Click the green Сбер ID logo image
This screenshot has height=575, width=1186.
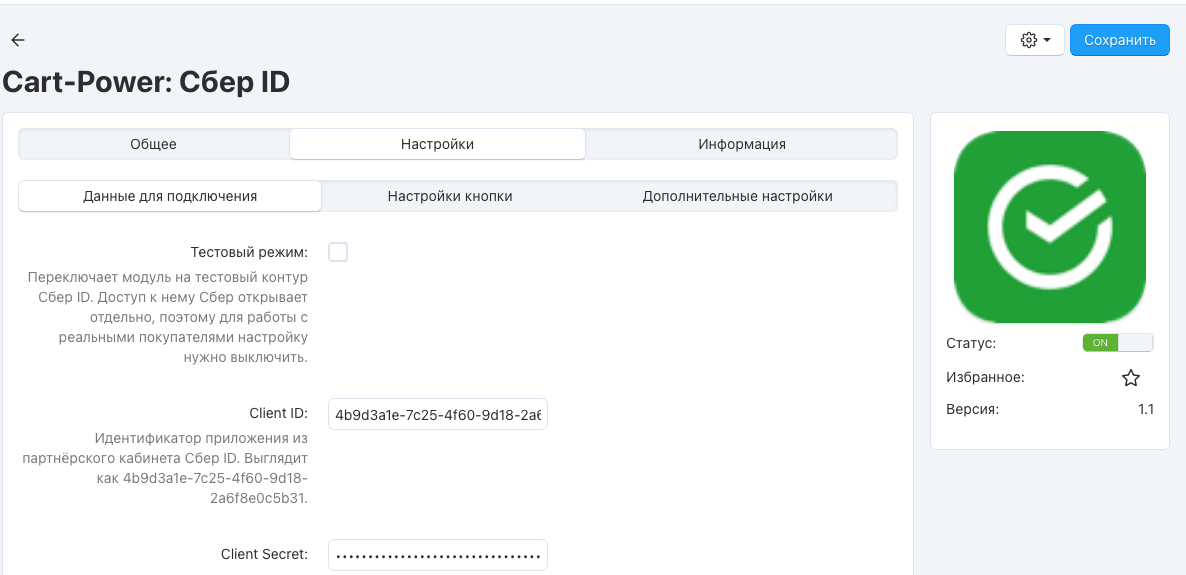click(x=1050, y=227)
